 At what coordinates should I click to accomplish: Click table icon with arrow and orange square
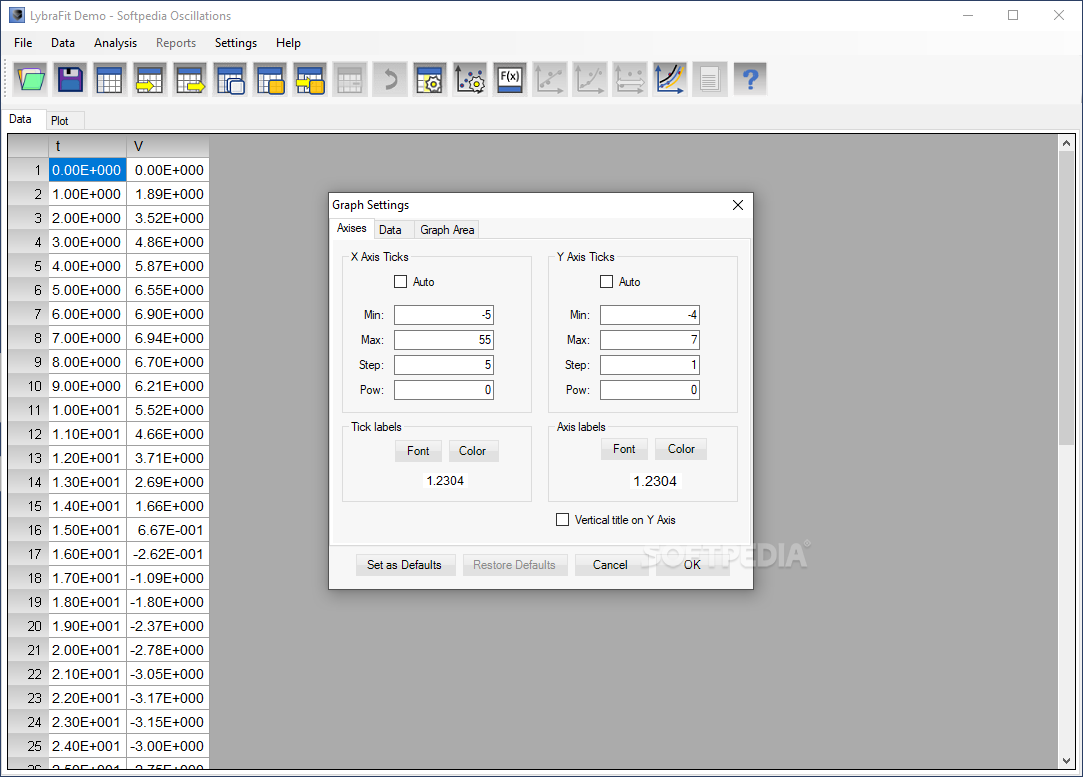[310, 79]
